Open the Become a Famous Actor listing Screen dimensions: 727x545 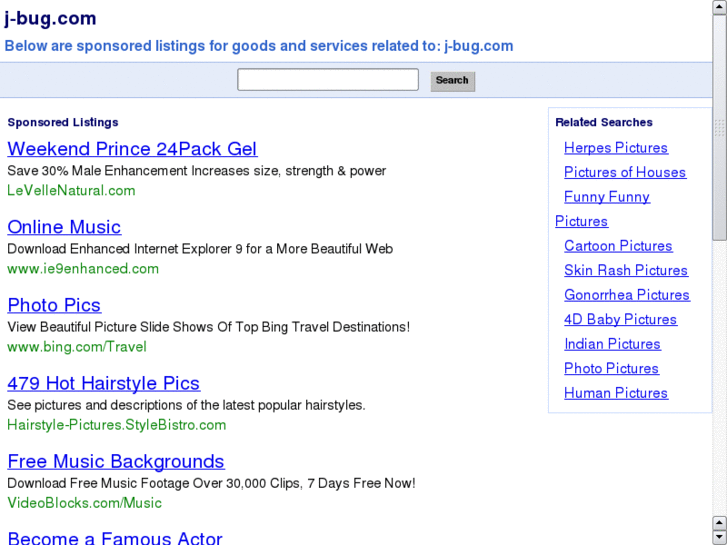(115, 538)
